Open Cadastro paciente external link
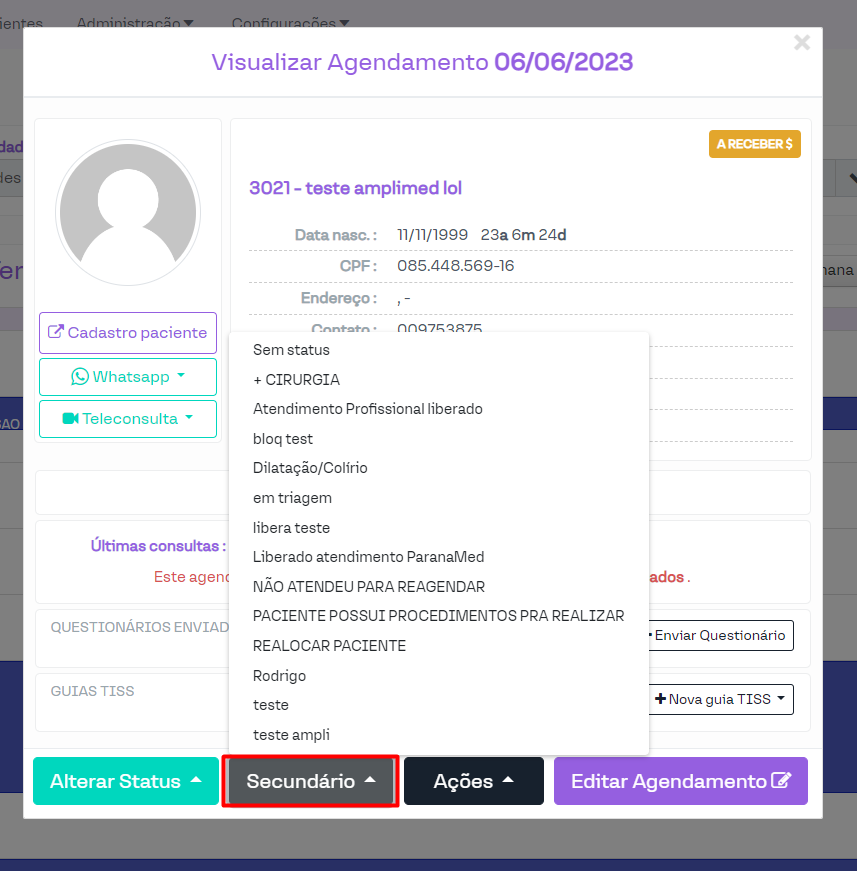The image size is (857, 871). [128, 333]
